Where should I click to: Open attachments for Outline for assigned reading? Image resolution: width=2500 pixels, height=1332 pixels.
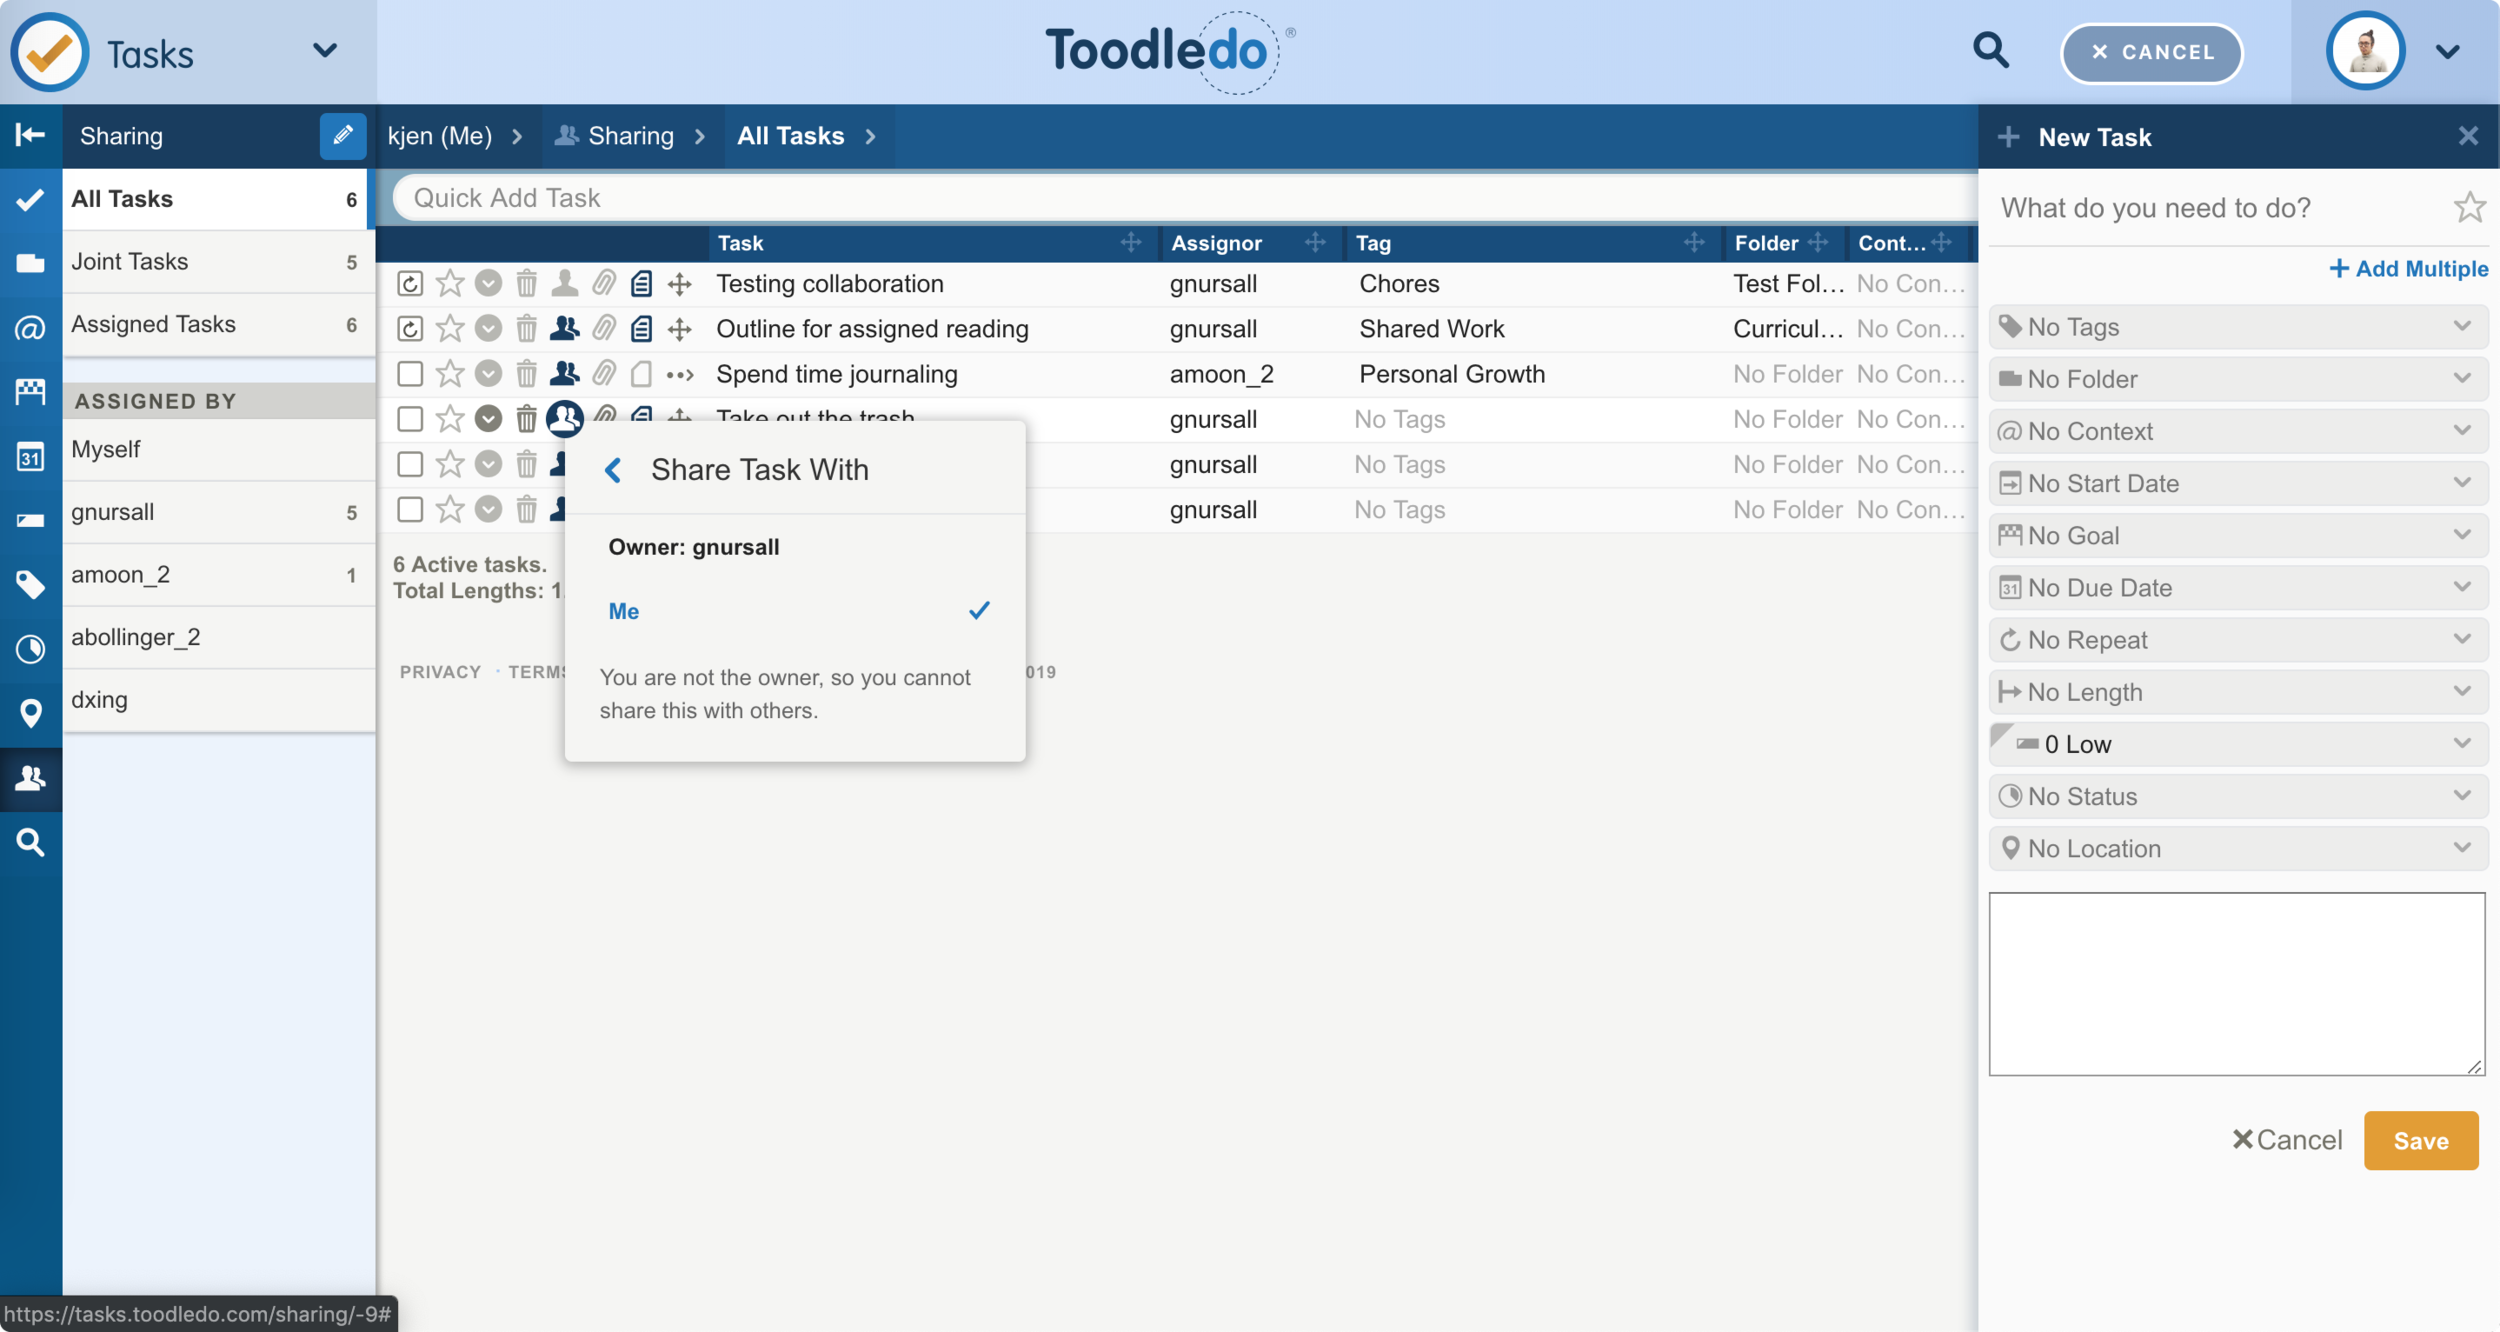click(x=603, y=328)
